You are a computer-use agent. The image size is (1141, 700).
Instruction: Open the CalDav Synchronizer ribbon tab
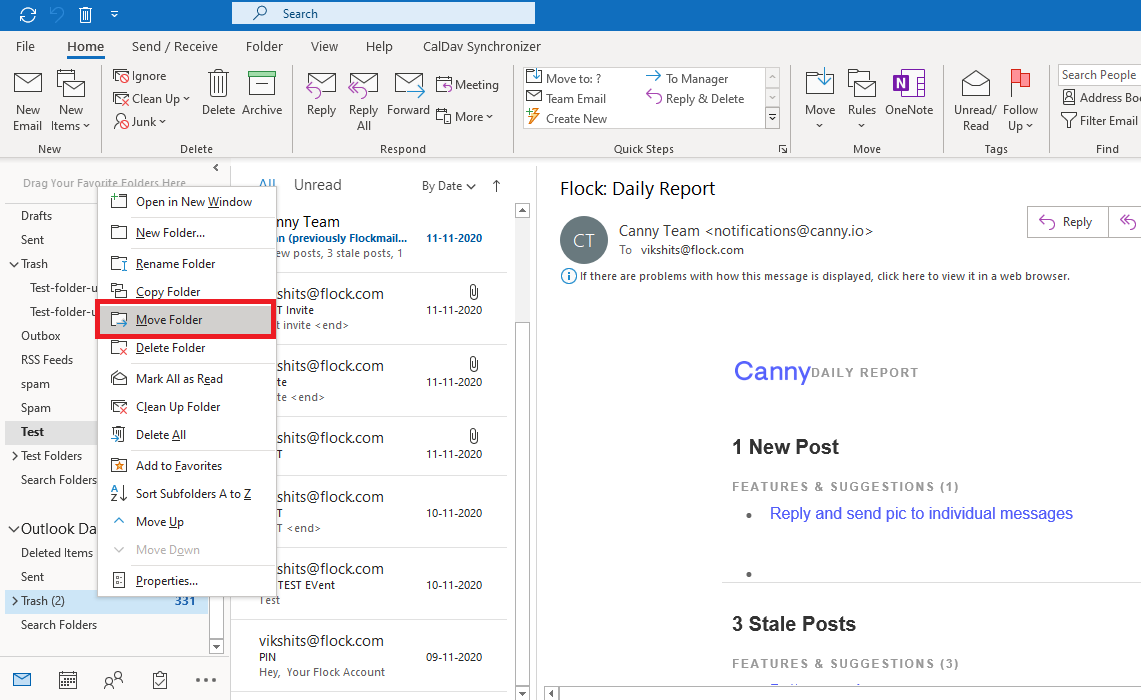[482, 47]
